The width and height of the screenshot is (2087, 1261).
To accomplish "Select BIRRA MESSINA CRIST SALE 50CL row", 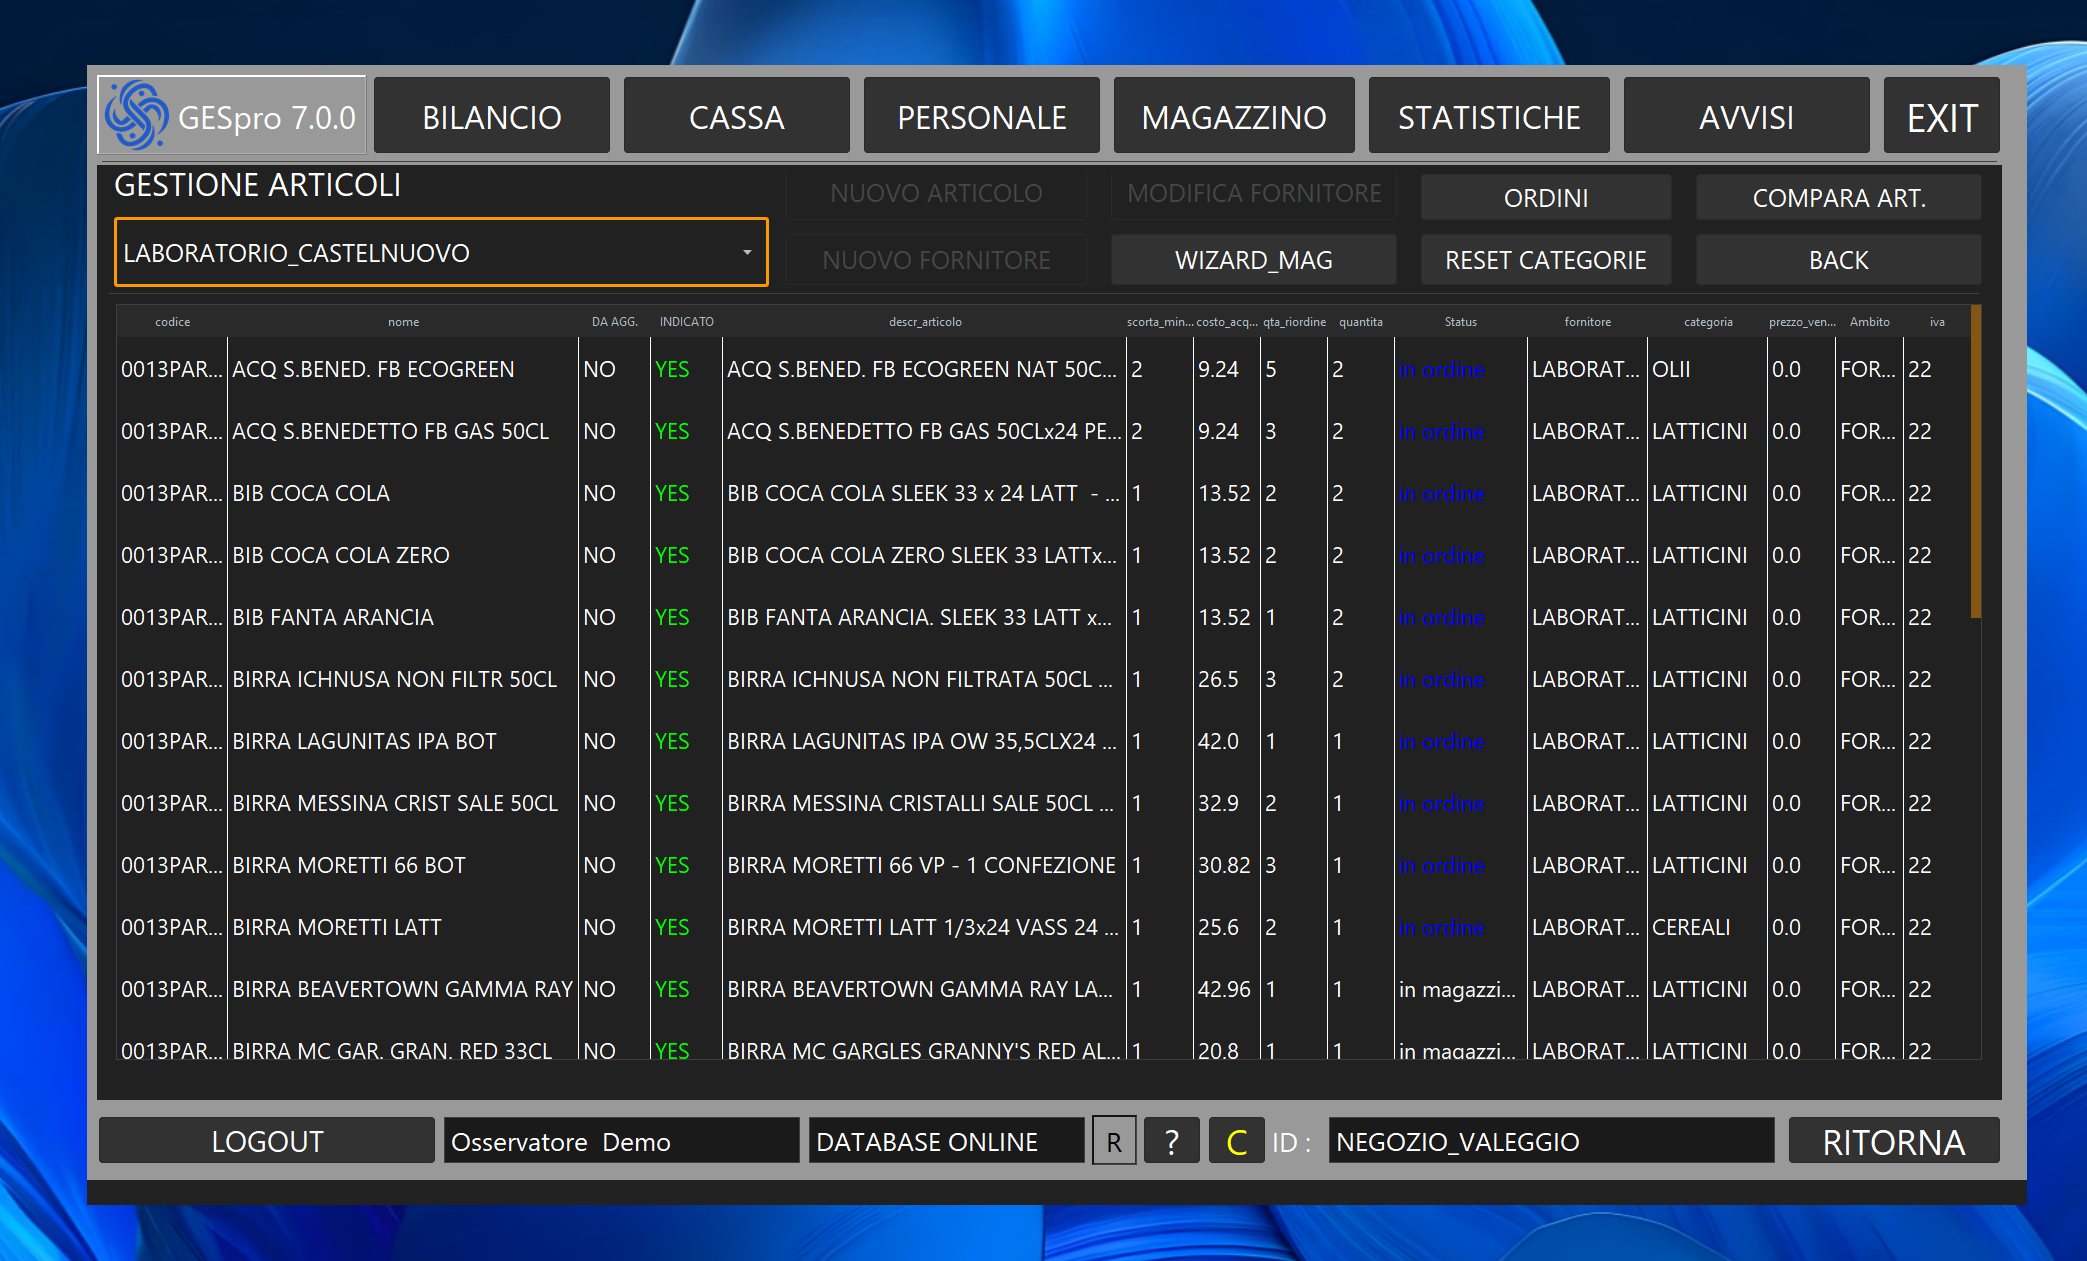I will (1043, 803).
